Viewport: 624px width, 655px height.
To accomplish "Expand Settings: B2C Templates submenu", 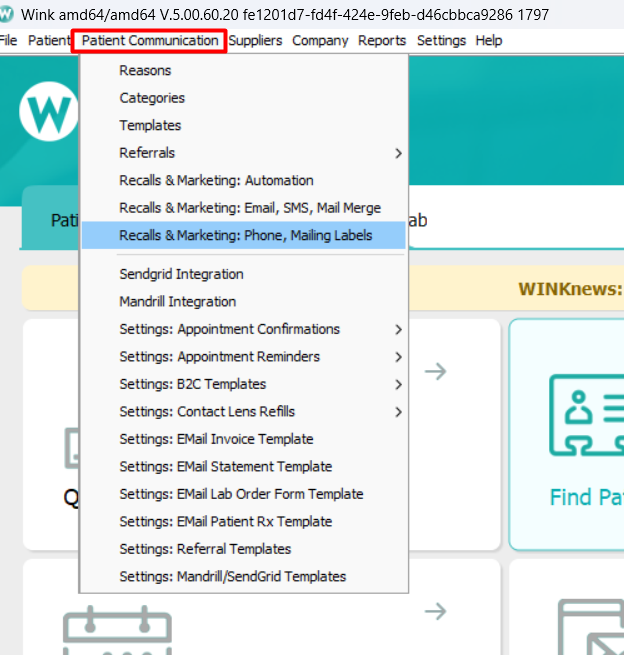I will point(244,384).
